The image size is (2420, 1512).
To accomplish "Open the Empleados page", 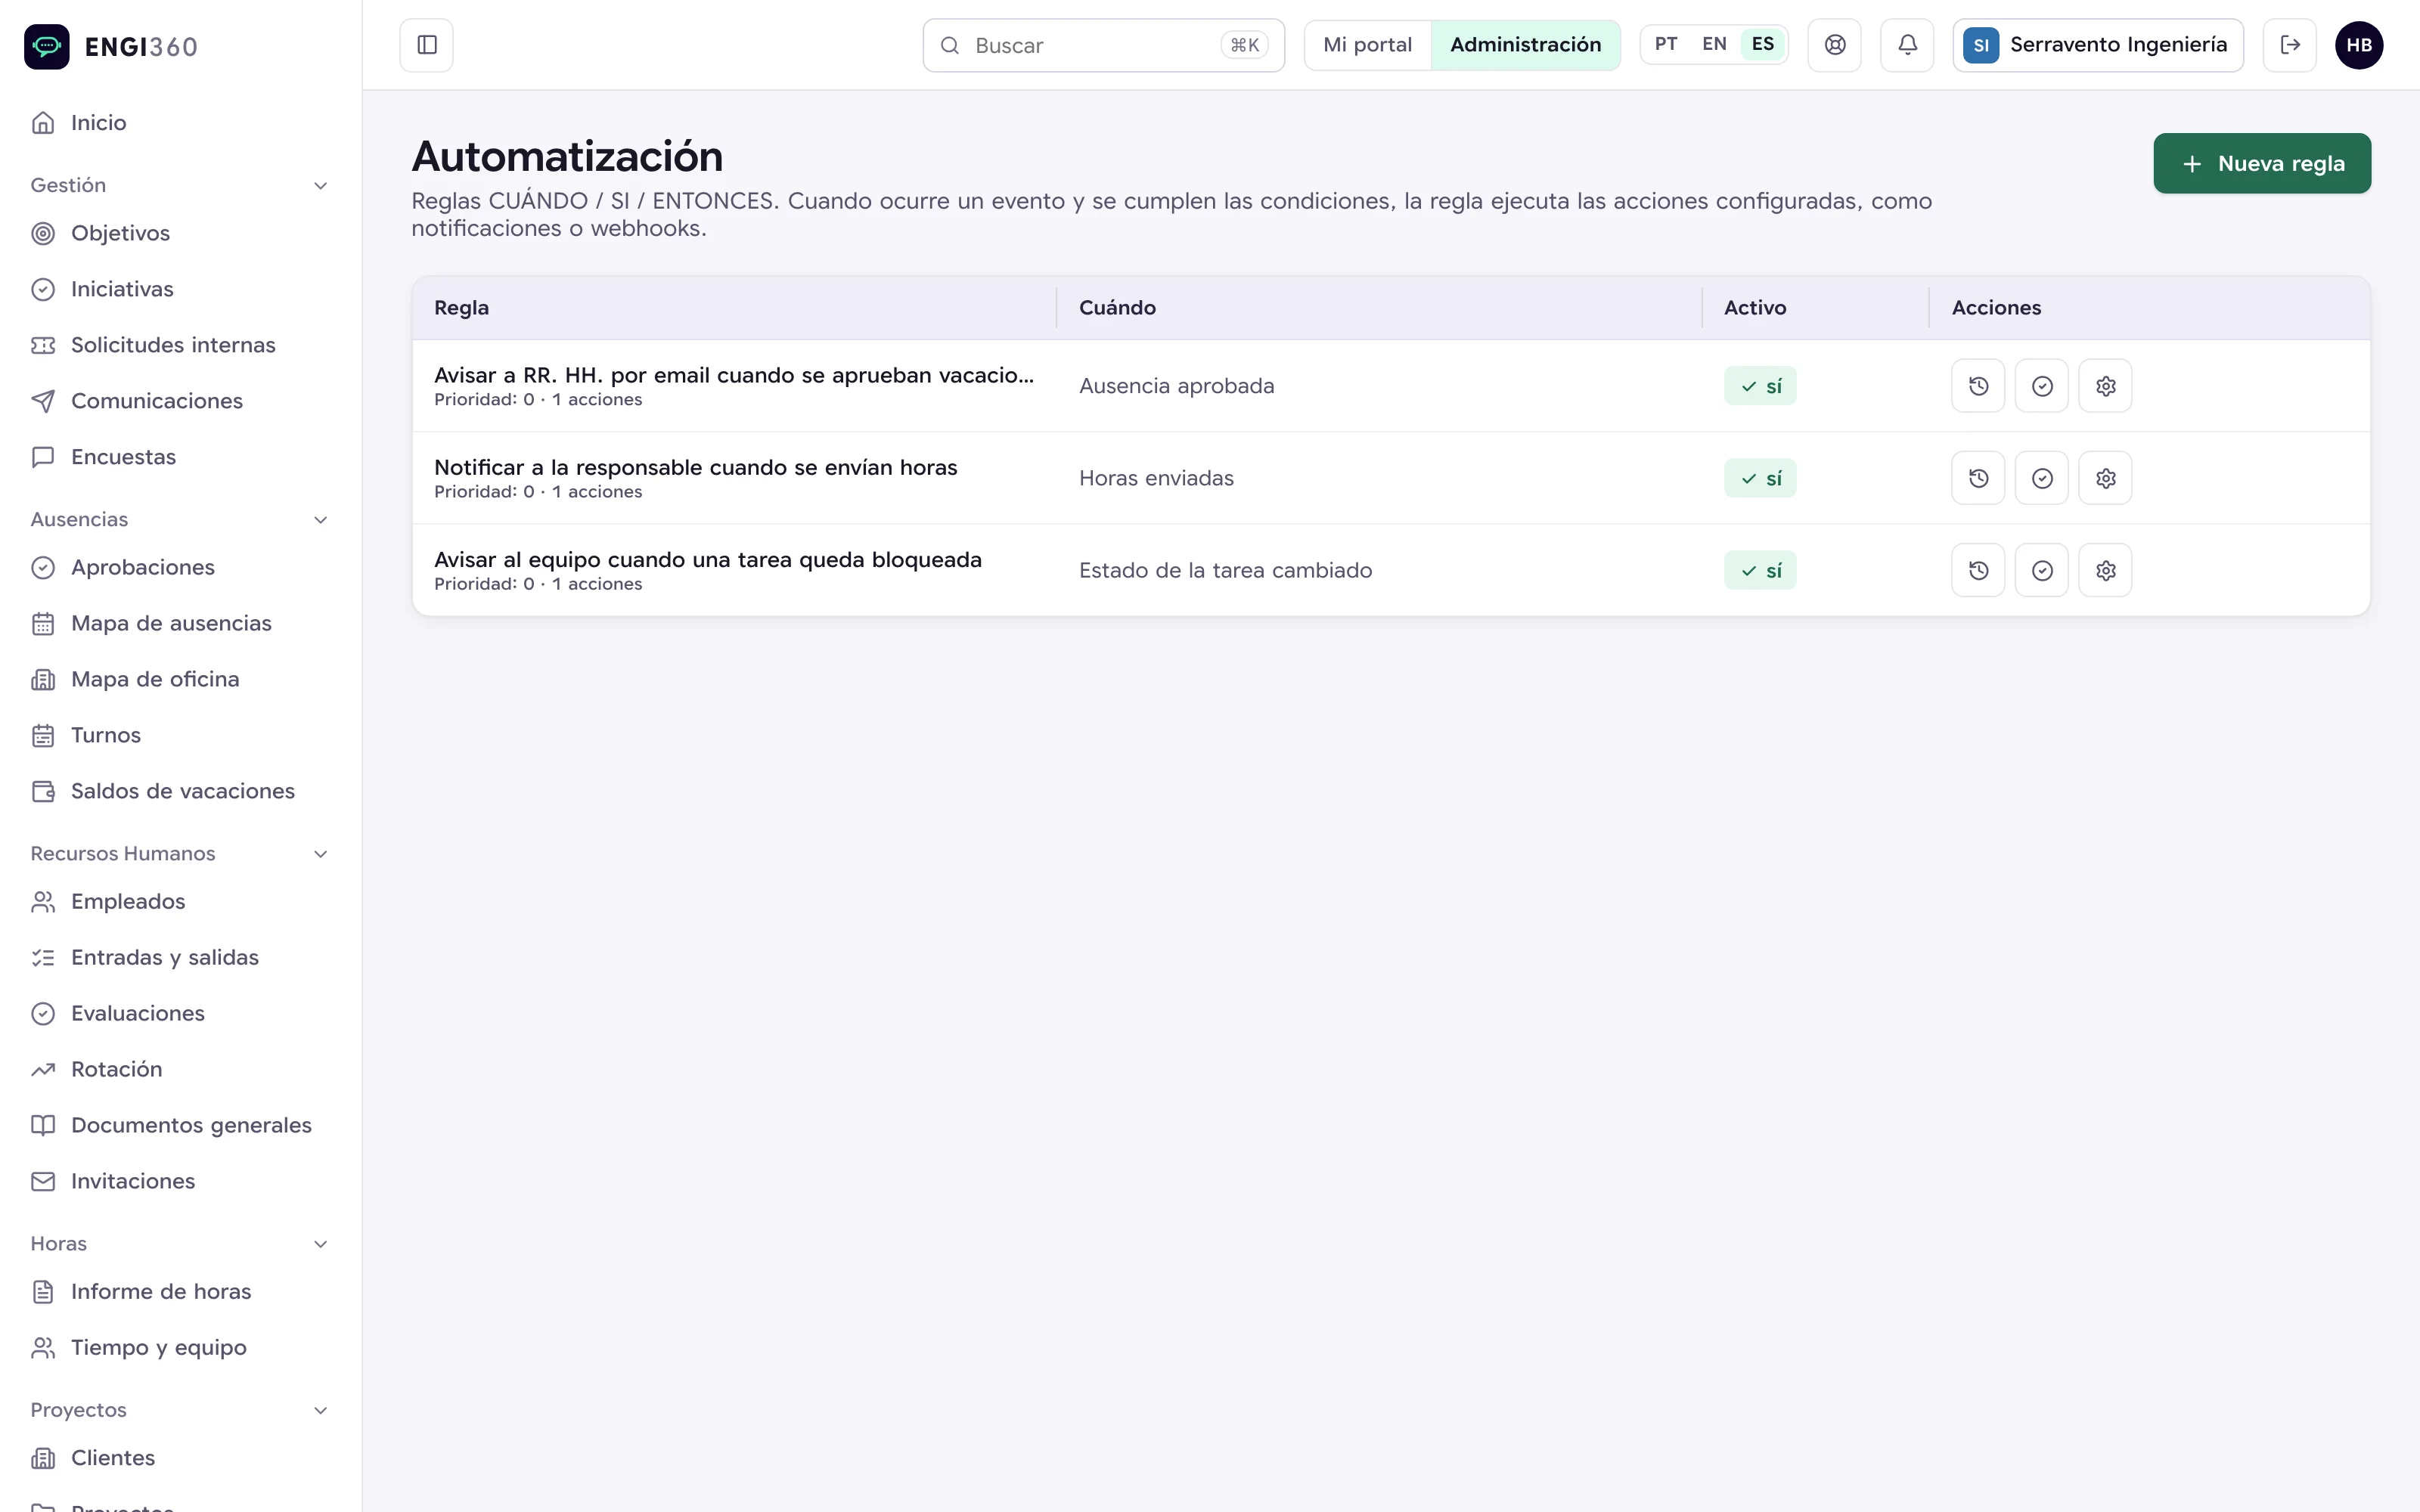I will pyautogui.click(x=180, y=901).
